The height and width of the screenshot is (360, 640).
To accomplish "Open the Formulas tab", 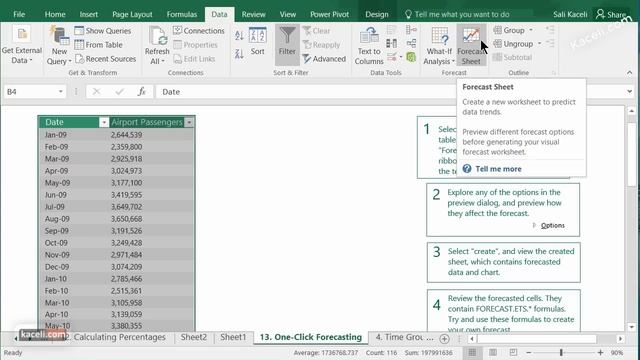I will (182, 14).
